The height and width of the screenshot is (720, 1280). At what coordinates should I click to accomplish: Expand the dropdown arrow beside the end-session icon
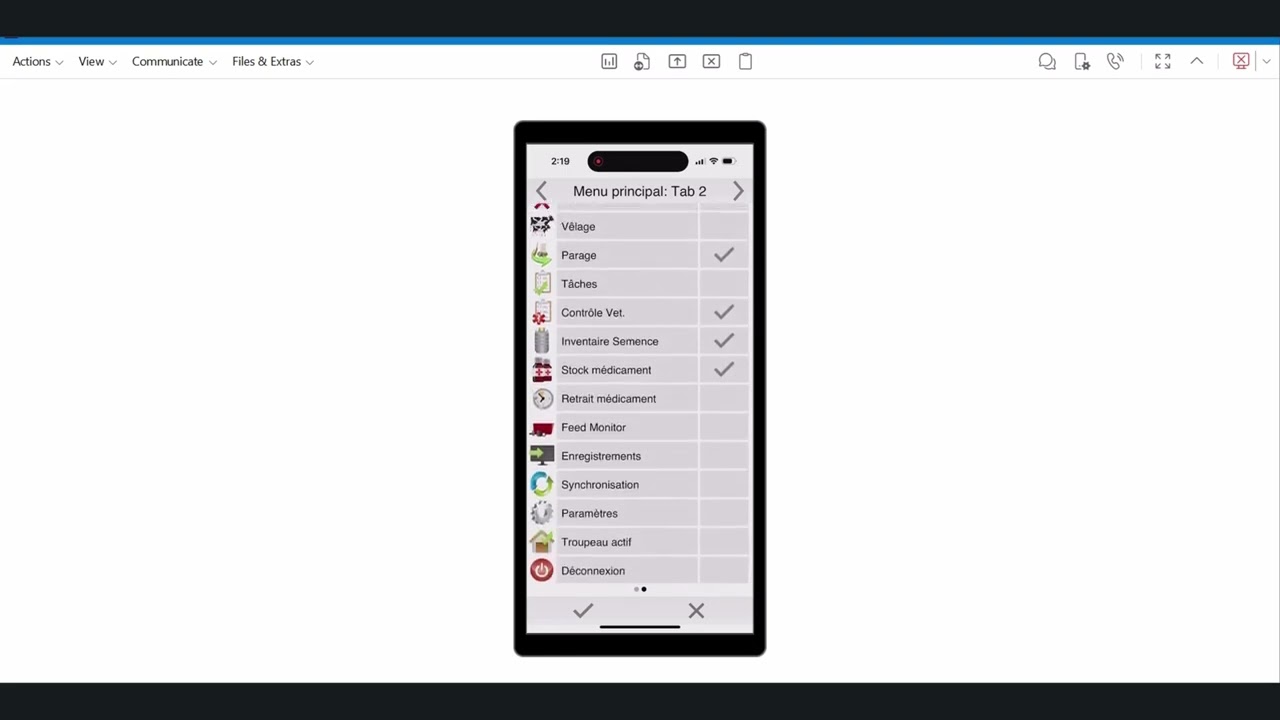coord(1266,62)
